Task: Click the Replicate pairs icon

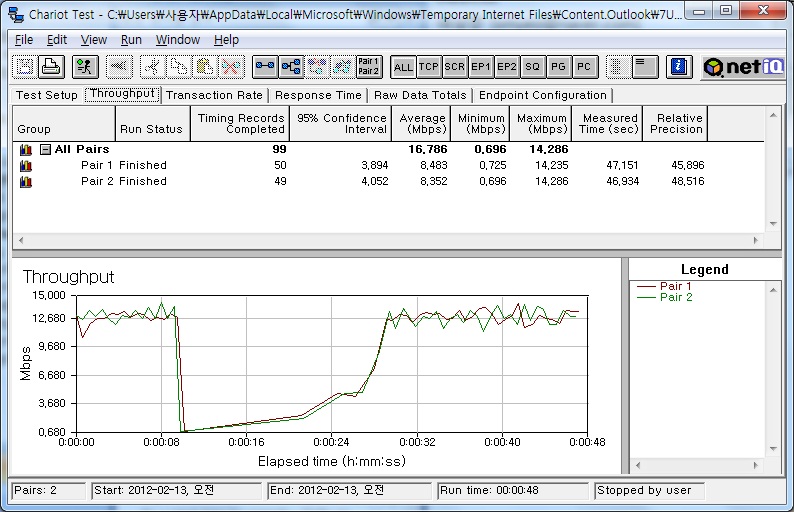Action: click(343, 67)
